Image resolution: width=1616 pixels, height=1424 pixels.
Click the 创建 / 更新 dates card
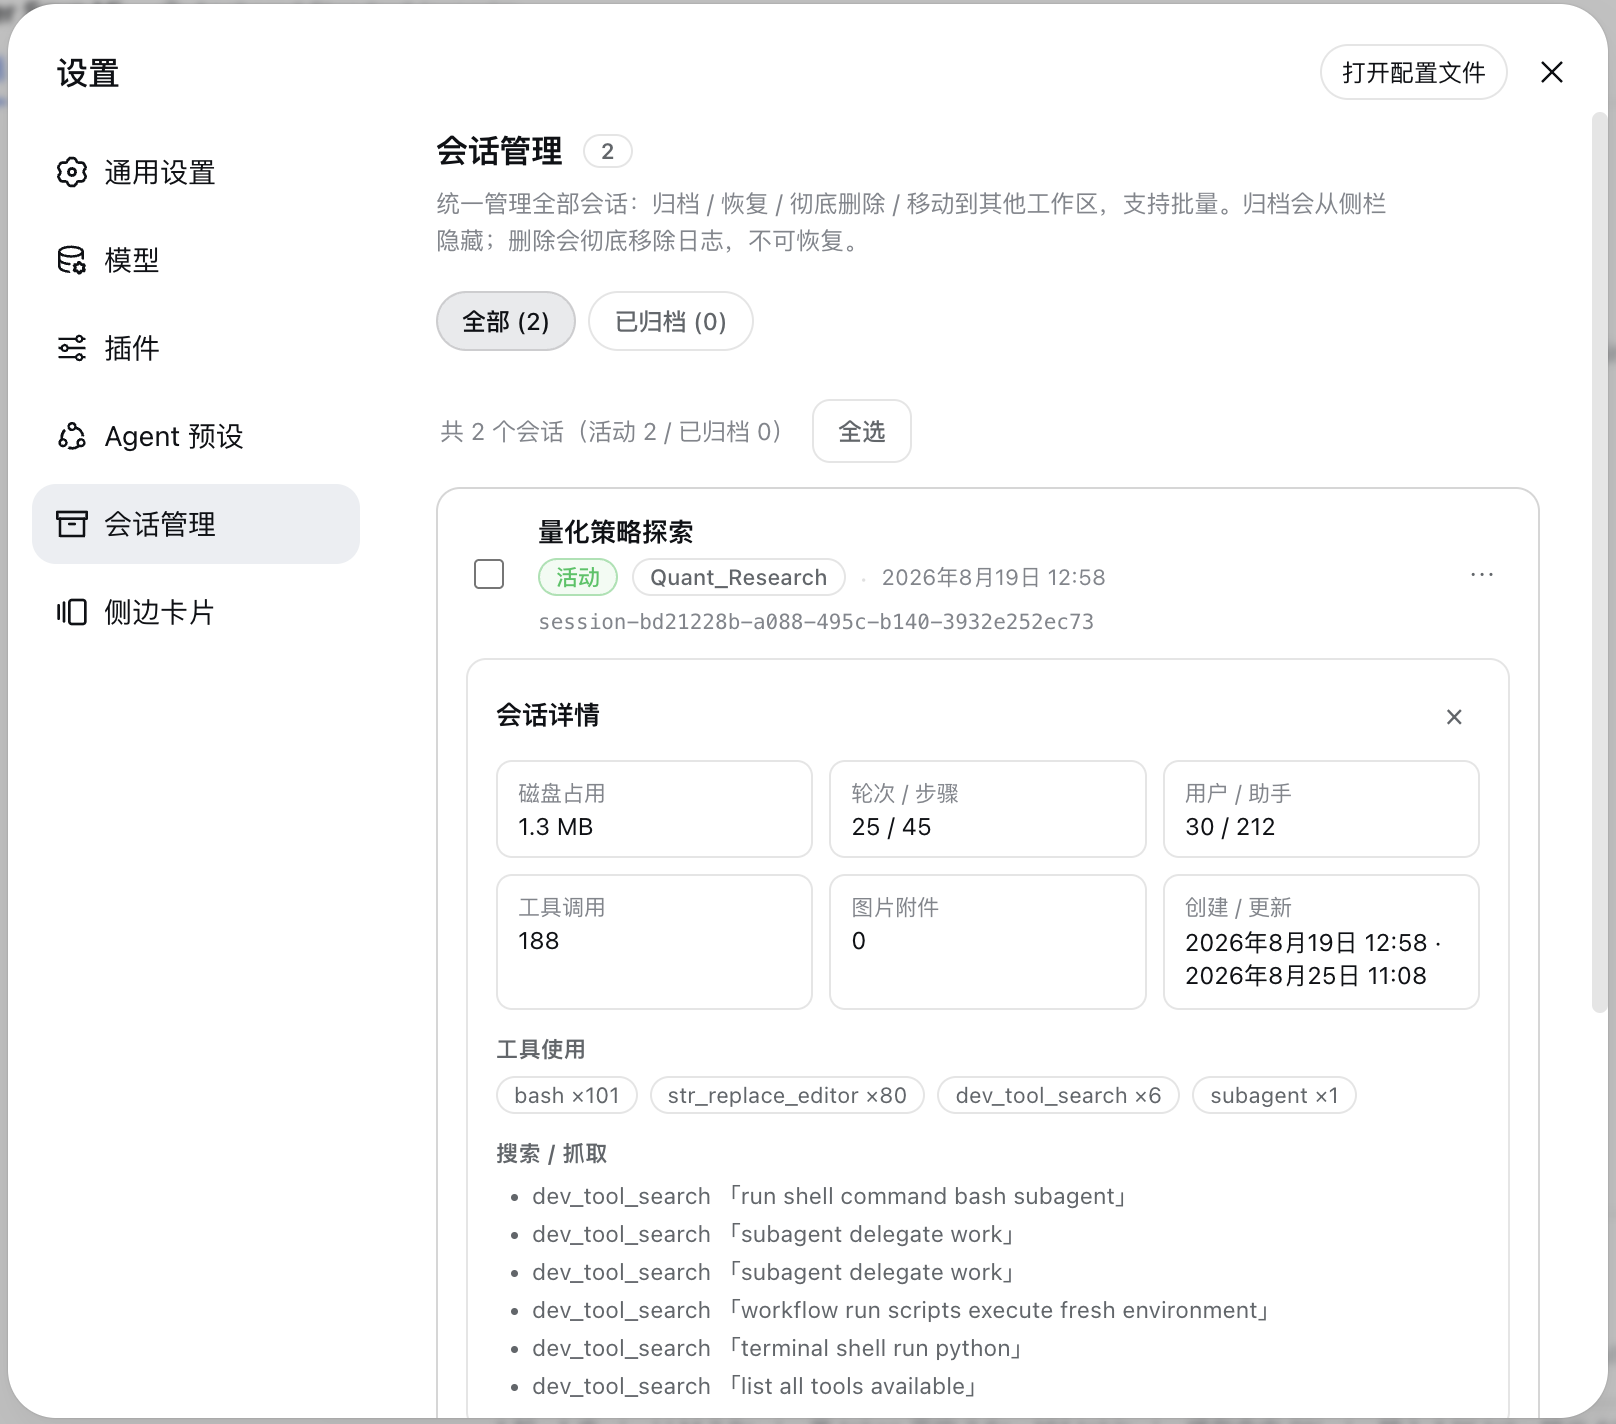[x=1321, y=942]
